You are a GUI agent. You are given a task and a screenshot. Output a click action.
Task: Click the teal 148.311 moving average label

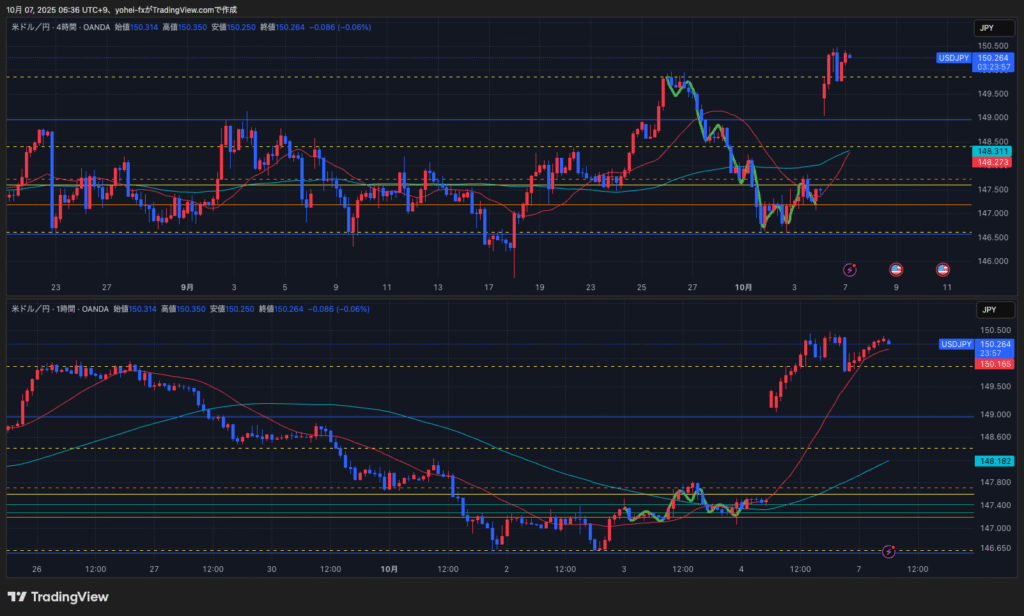(x=991, y=151)
